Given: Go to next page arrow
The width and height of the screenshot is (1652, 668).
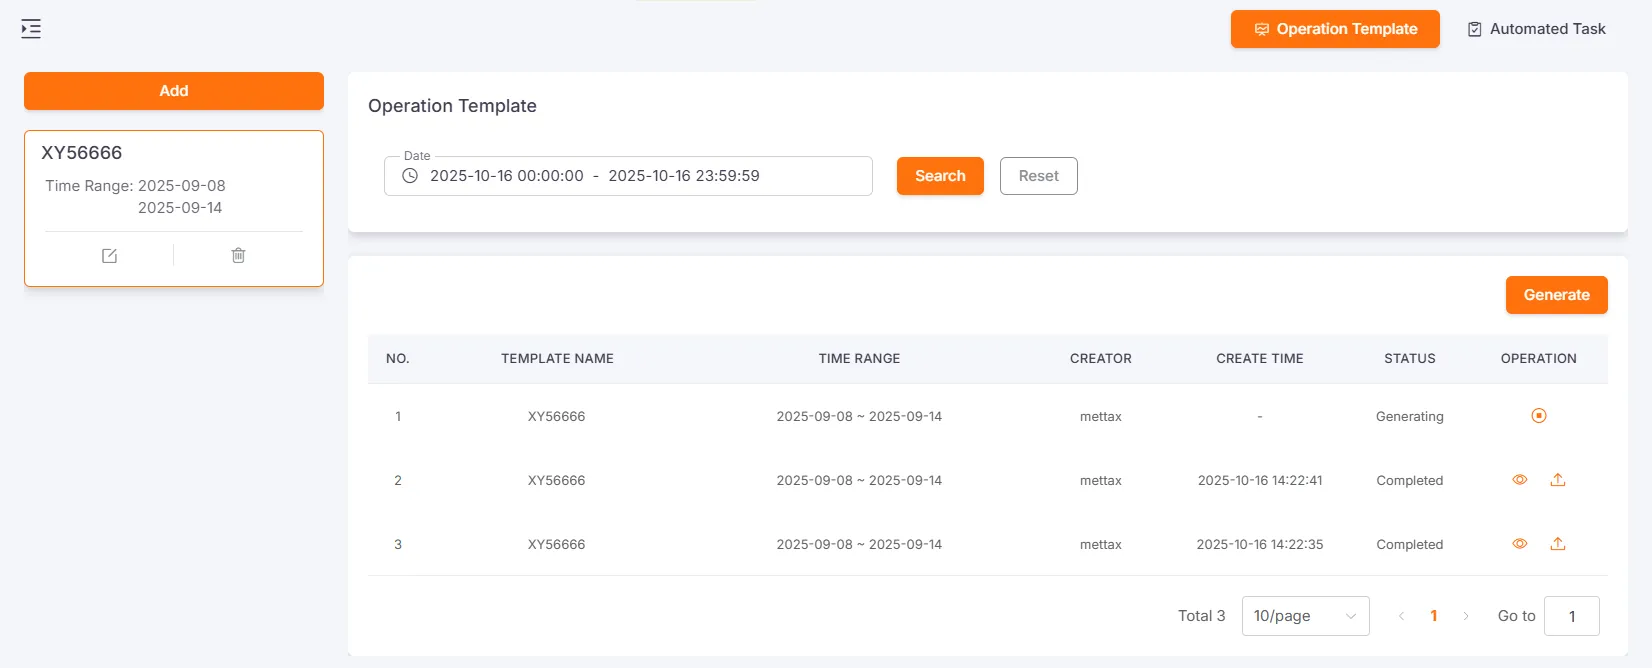Looking at the screenshot, I should [1466, 616].
